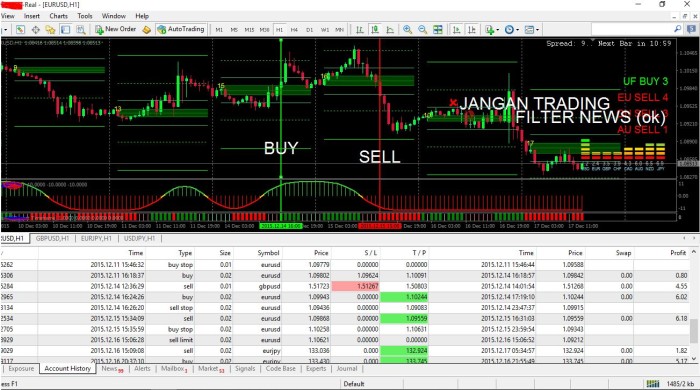Select the H1 timeframe
The image size is (700, 390).
[x=279, y=30]
